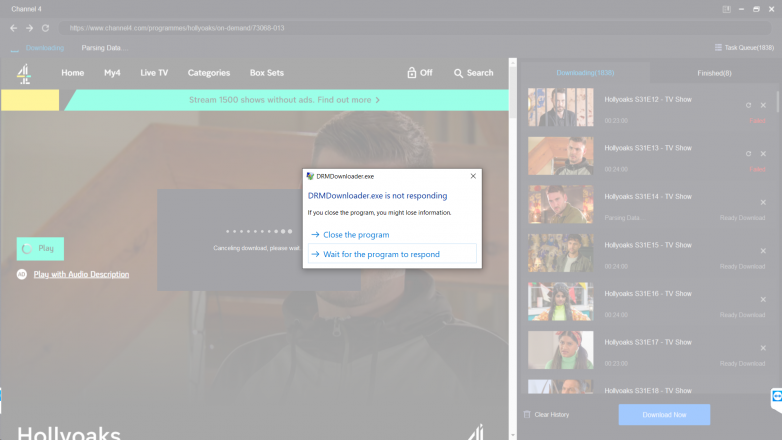Open the TeamViewer side panel icon

click(x=777, y=398)
